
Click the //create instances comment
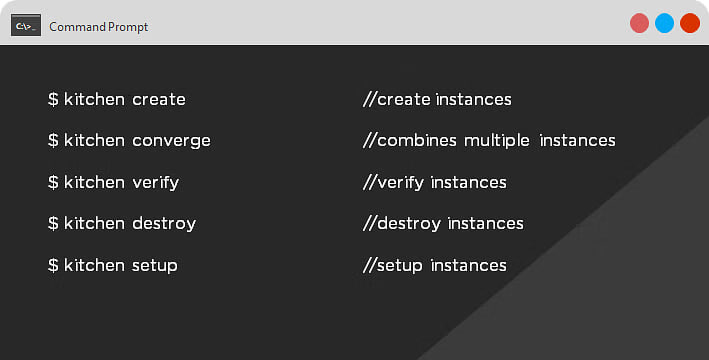tap(437, 99)
